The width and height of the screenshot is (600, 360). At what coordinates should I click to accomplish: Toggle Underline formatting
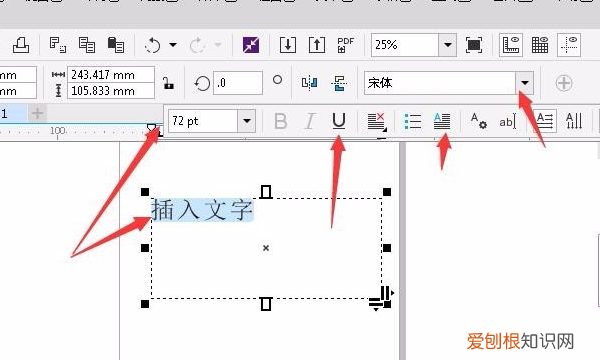point(339,121)
